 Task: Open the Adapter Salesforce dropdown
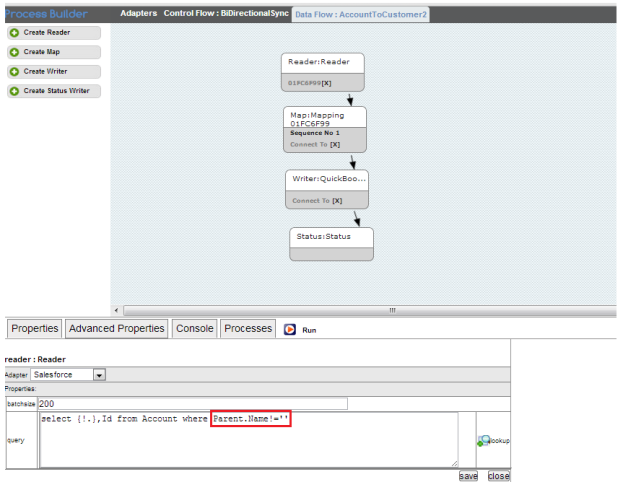pyautogui.click(x=99, y=375)
